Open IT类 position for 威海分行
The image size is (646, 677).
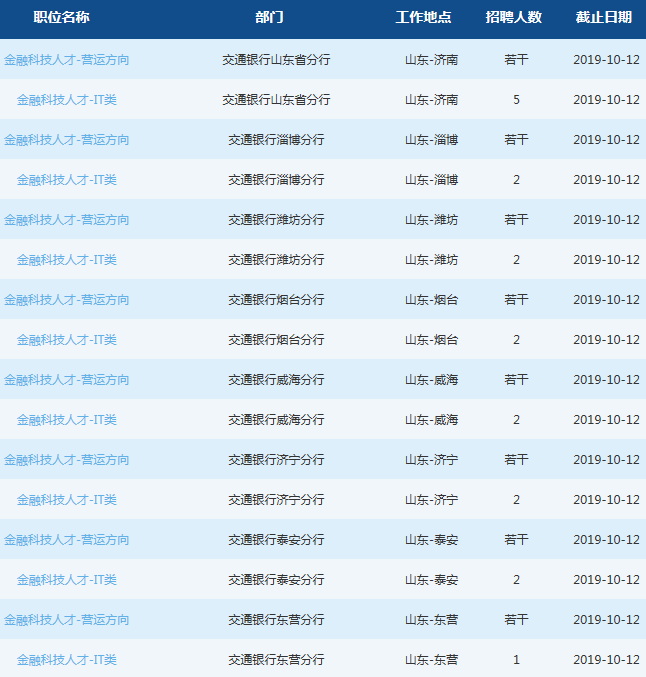[x=66, y=420]
